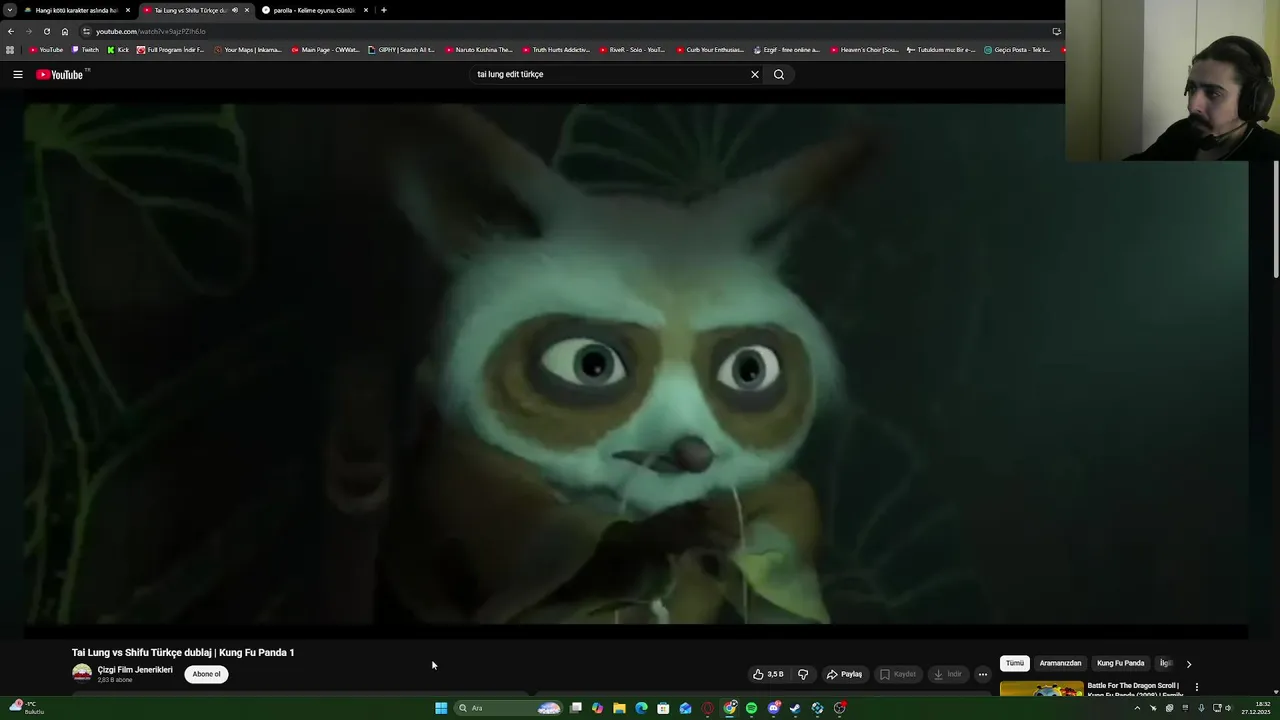Open the Windows Start menu
The height and width of the screenshot is (720, 1280).
(441, 708)
